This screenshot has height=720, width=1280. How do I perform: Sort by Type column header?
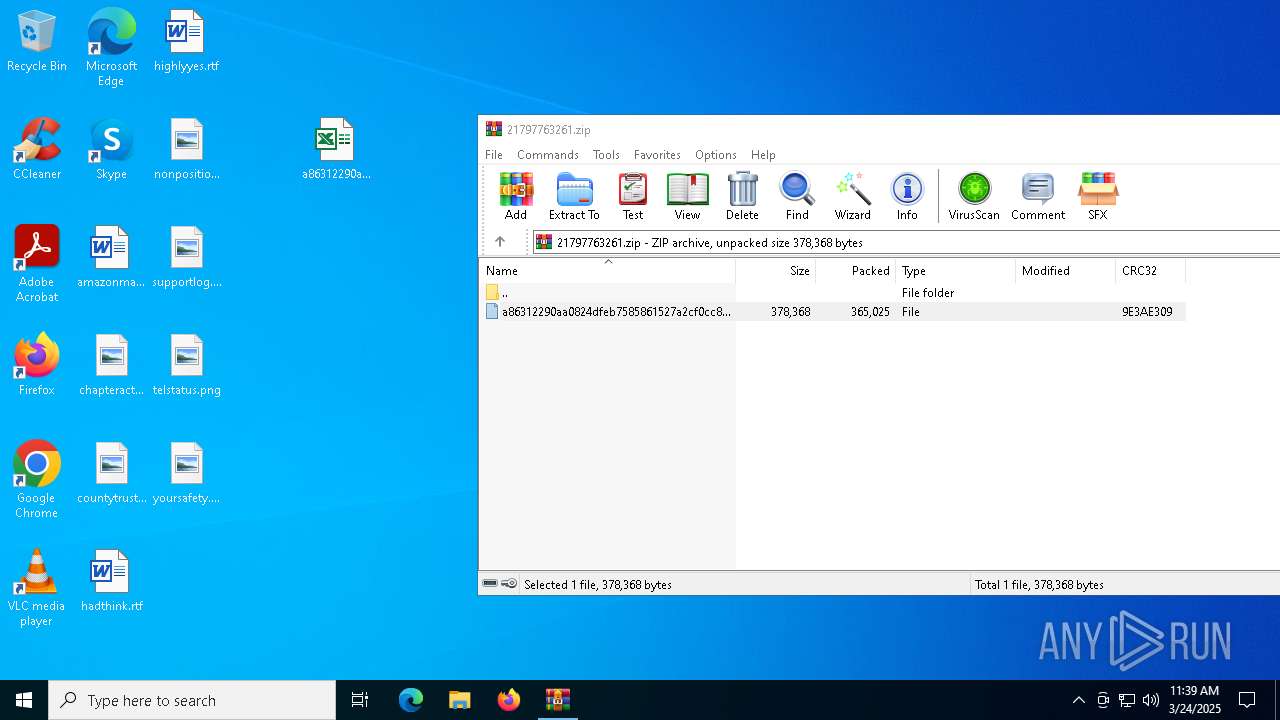(x=956, y=271)
